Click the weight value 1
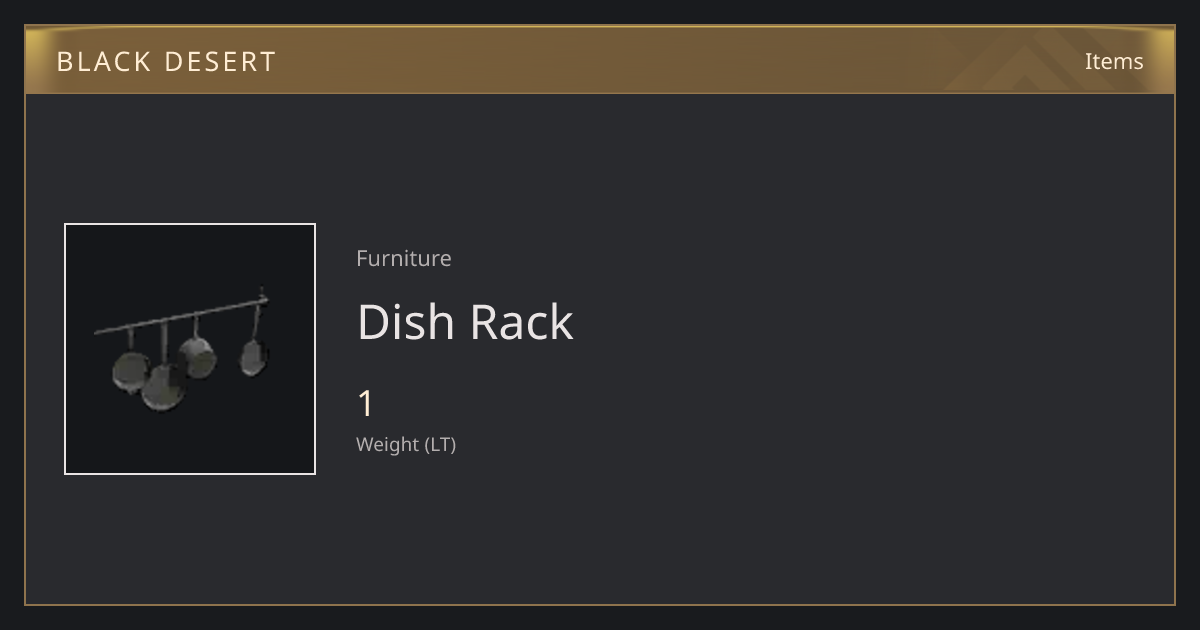 [366, 404]
